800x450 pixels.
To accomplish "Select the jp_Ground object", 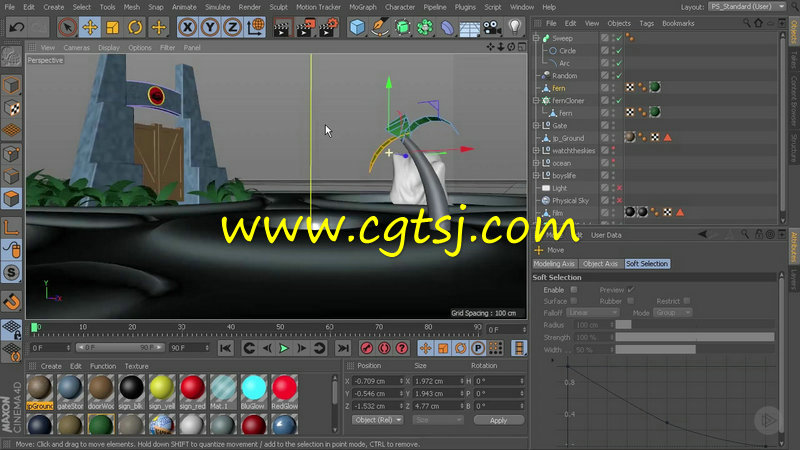I will [568, 138].
